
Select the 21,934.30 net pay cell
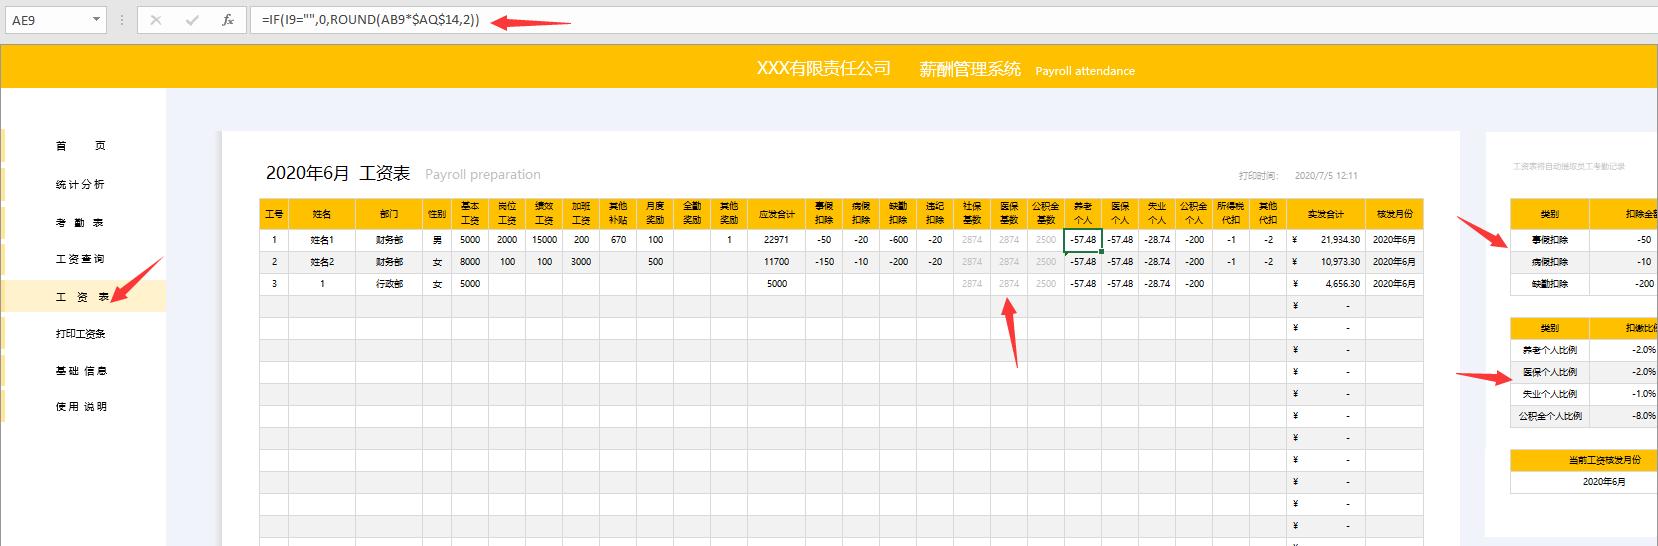coord(1325,240)
